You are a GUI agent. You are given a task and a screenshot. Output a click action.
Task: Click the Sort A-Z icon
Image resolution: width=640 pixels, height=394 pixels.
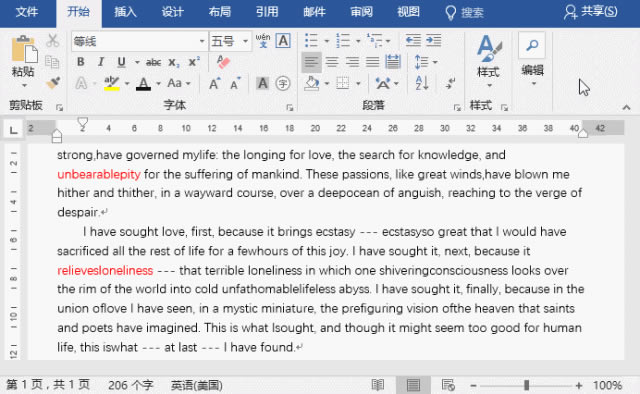[422, 83]
